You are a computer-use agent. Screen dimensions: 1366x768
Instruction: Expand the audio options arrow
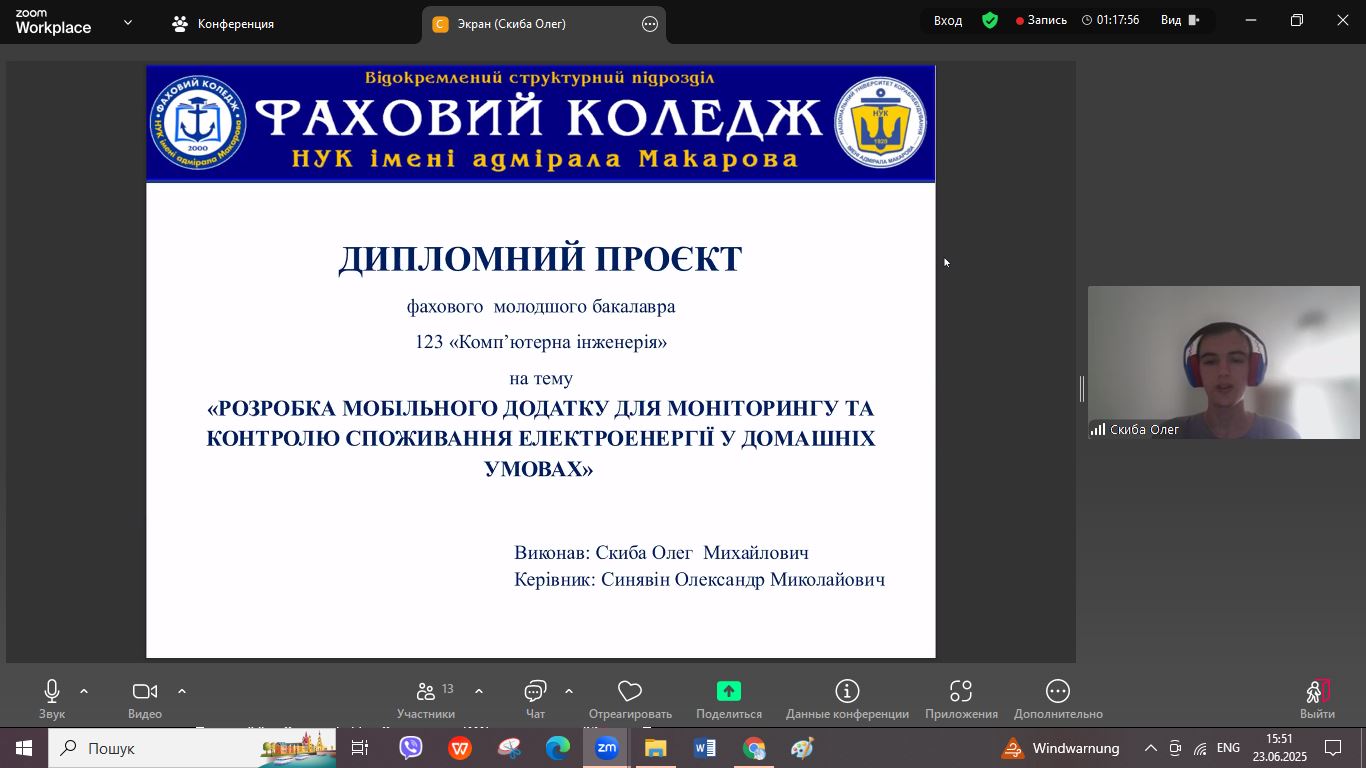[x=84, y=691]
